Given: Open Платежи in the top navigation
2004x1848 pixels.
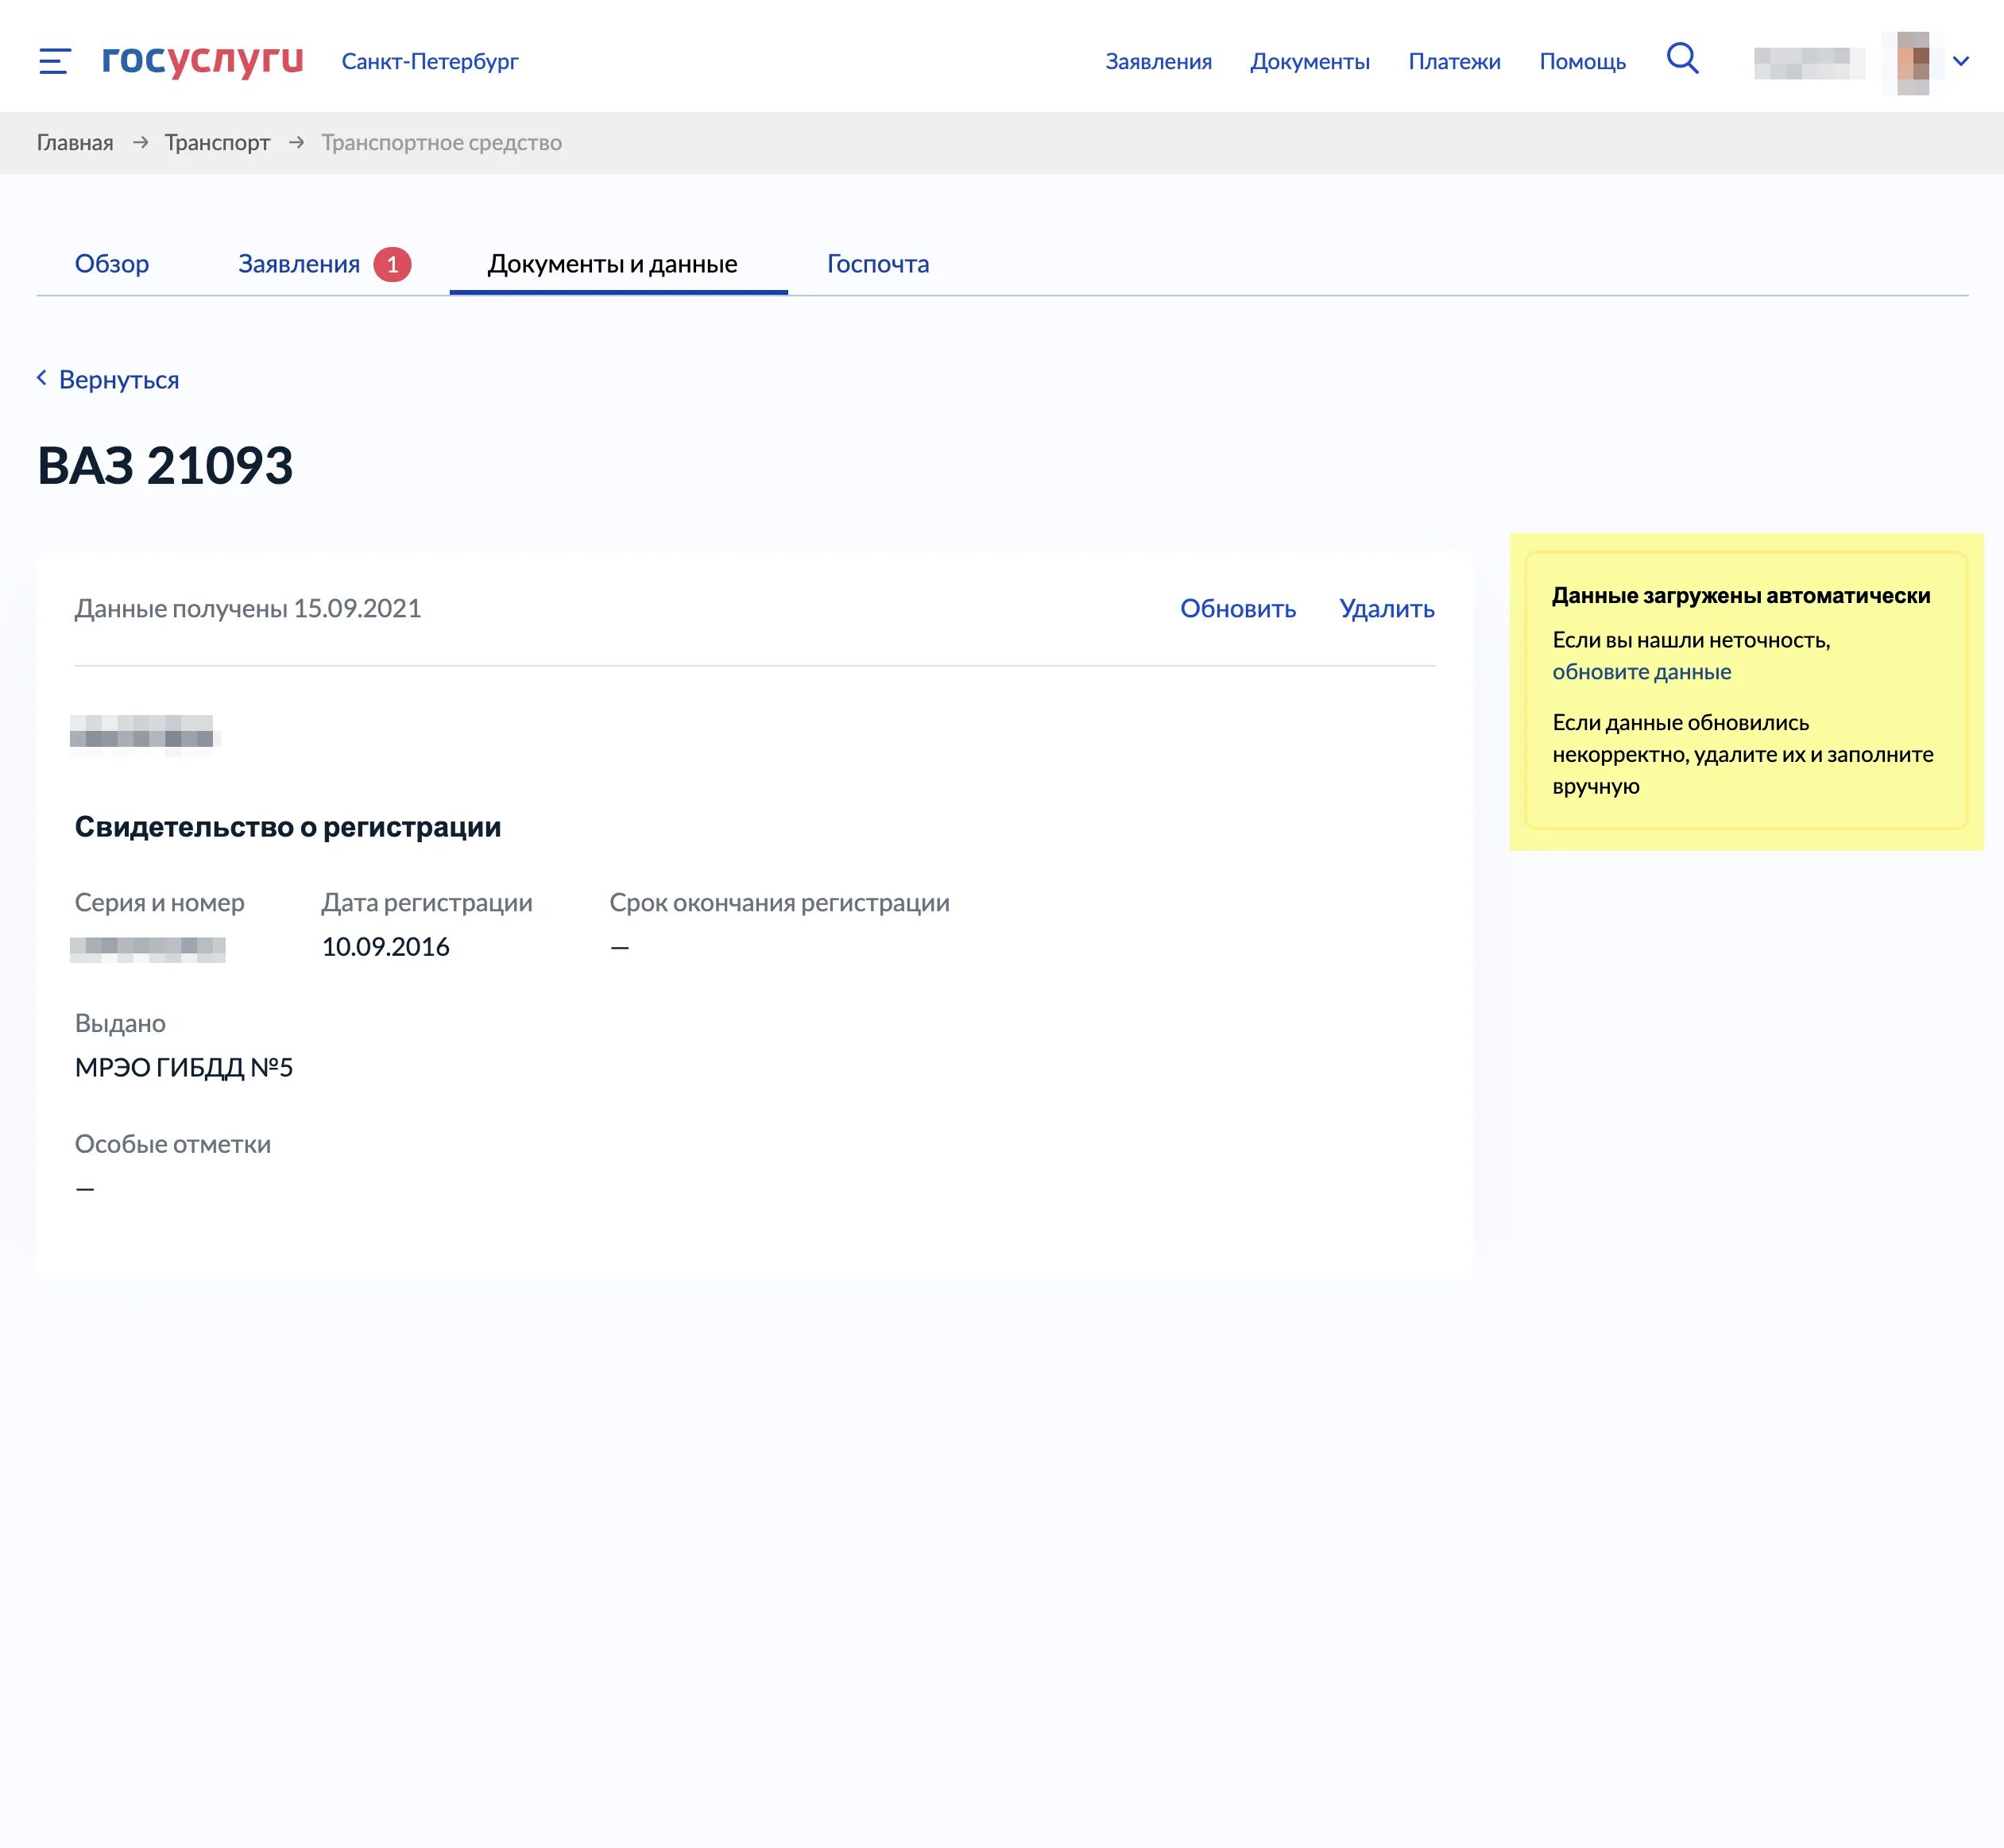Looking at the screenshot, I should (1454, 62).
